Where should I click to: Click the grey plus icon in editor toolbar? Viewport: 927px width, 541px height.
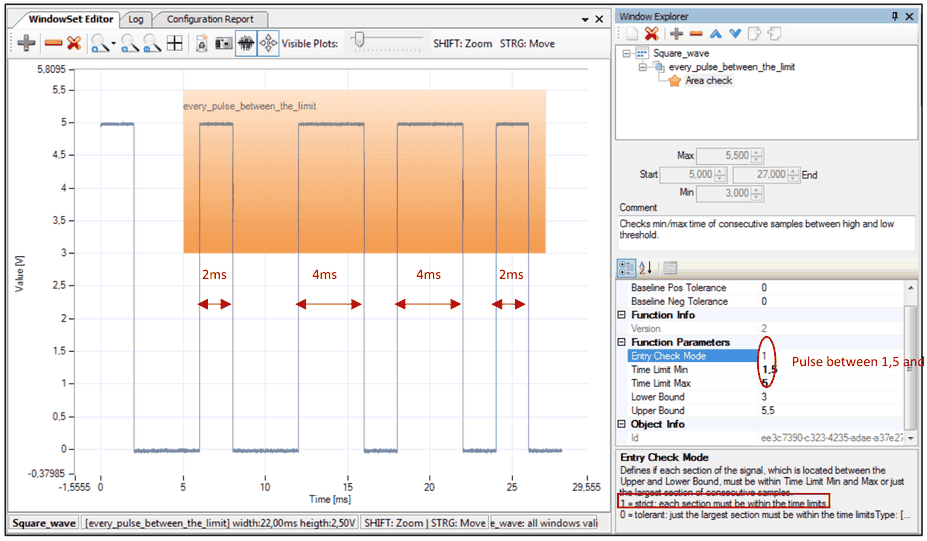26,43
